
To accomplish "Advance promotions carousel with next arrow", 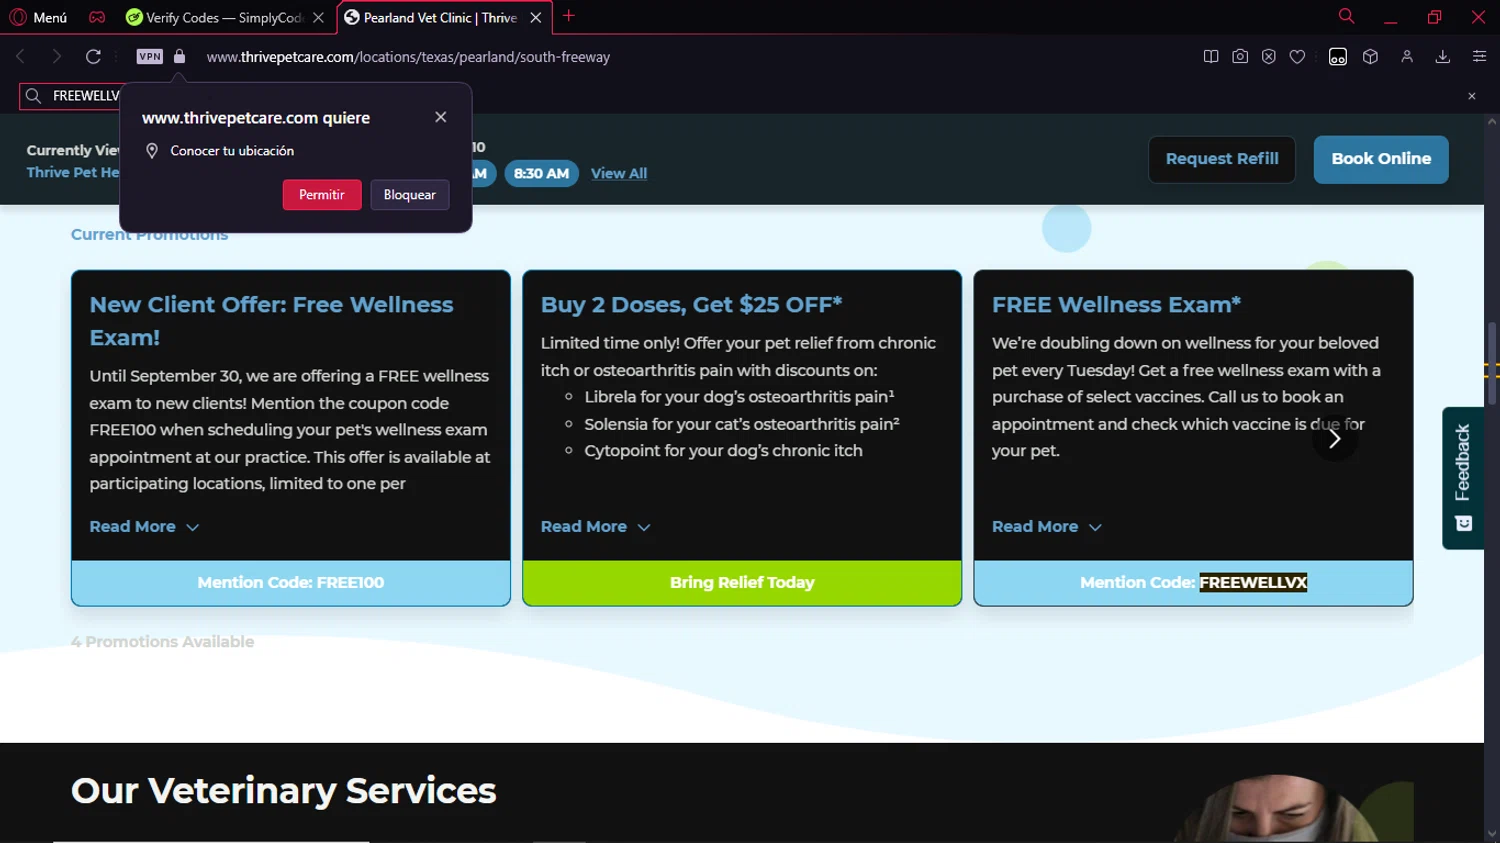I will [x=1334, y=439].
